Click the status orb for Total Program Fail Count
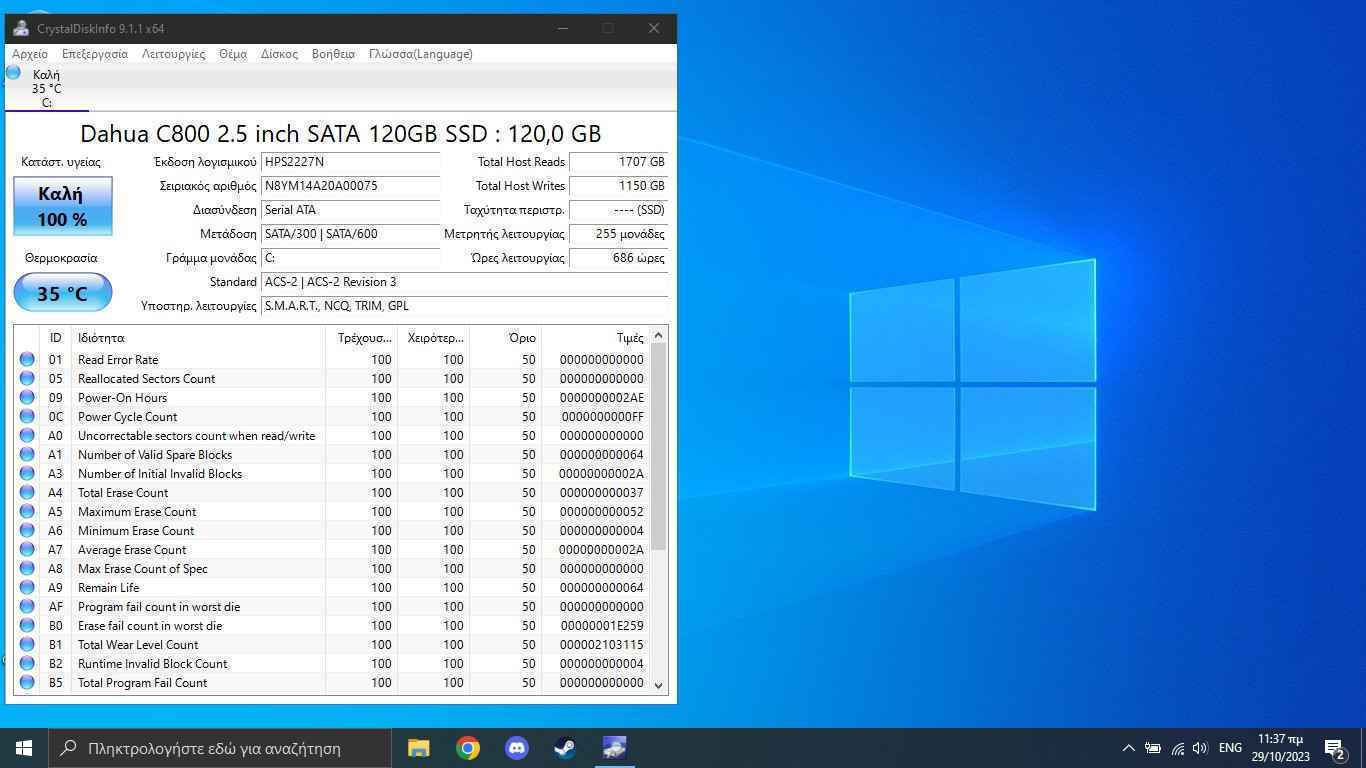Image resolution: width=1366 pixels, height=768 pixels. click(x=27, y=682)
